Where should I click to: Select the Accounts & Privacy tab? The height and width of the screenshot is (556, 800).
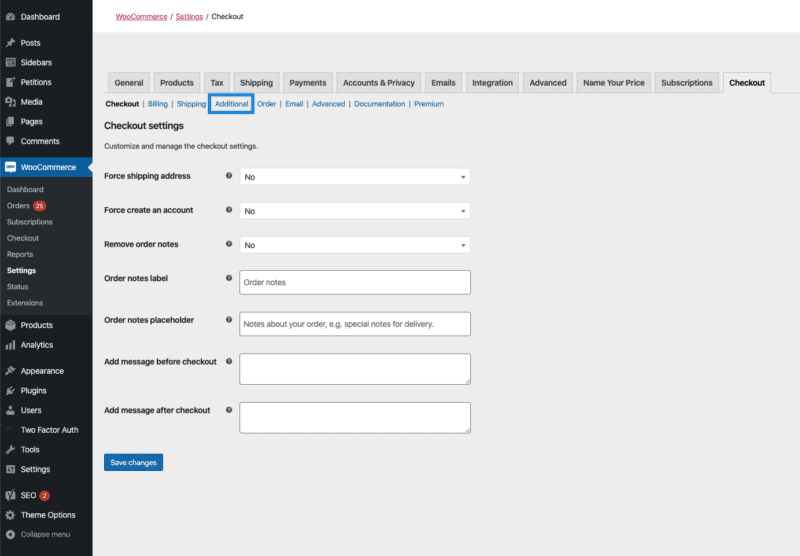coord(379,83)
